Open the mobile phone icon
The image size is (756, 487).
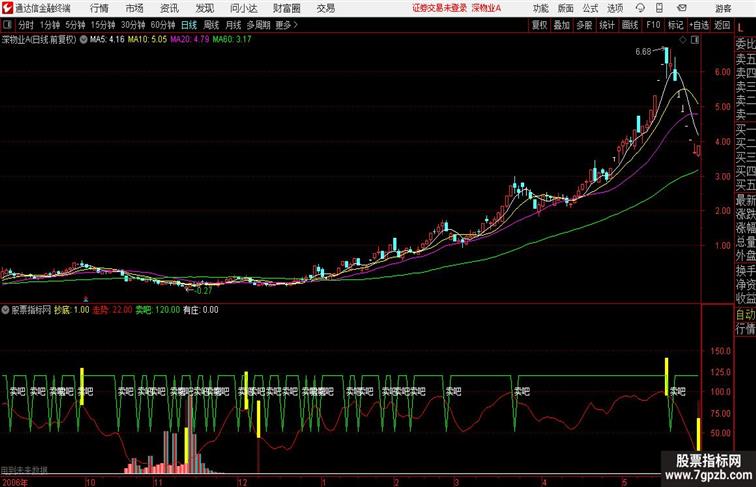pyautogui.click(x=659, y=8)
